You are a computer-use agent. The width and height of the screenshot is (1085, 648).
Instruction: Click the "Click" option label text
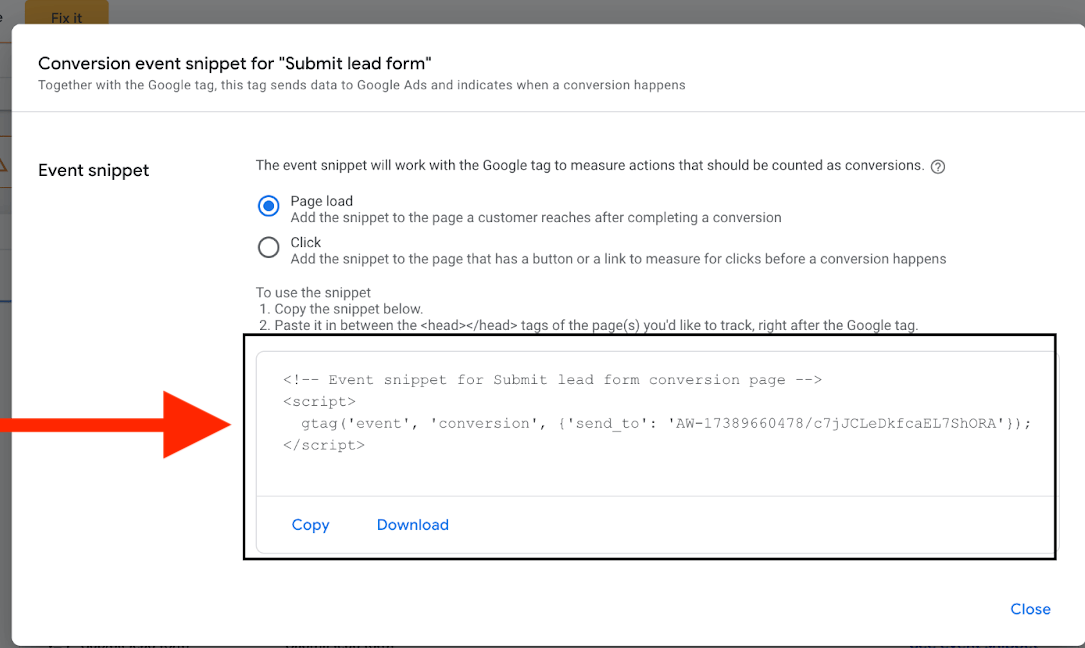(305, 242)
